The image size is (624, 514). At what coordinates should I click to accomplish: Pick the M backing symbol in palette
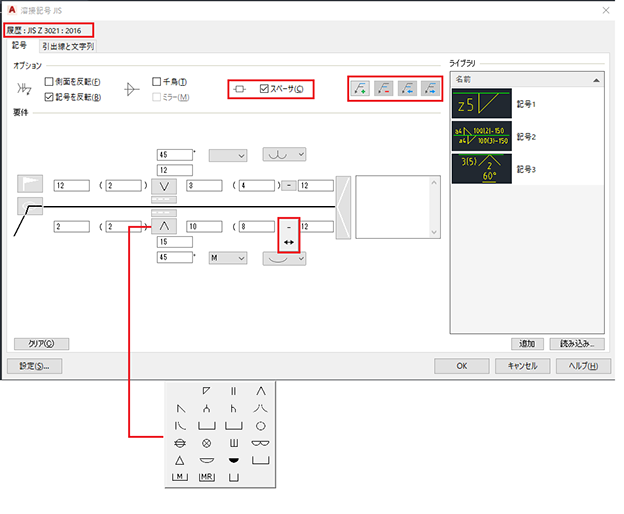(x=180, y=477)
